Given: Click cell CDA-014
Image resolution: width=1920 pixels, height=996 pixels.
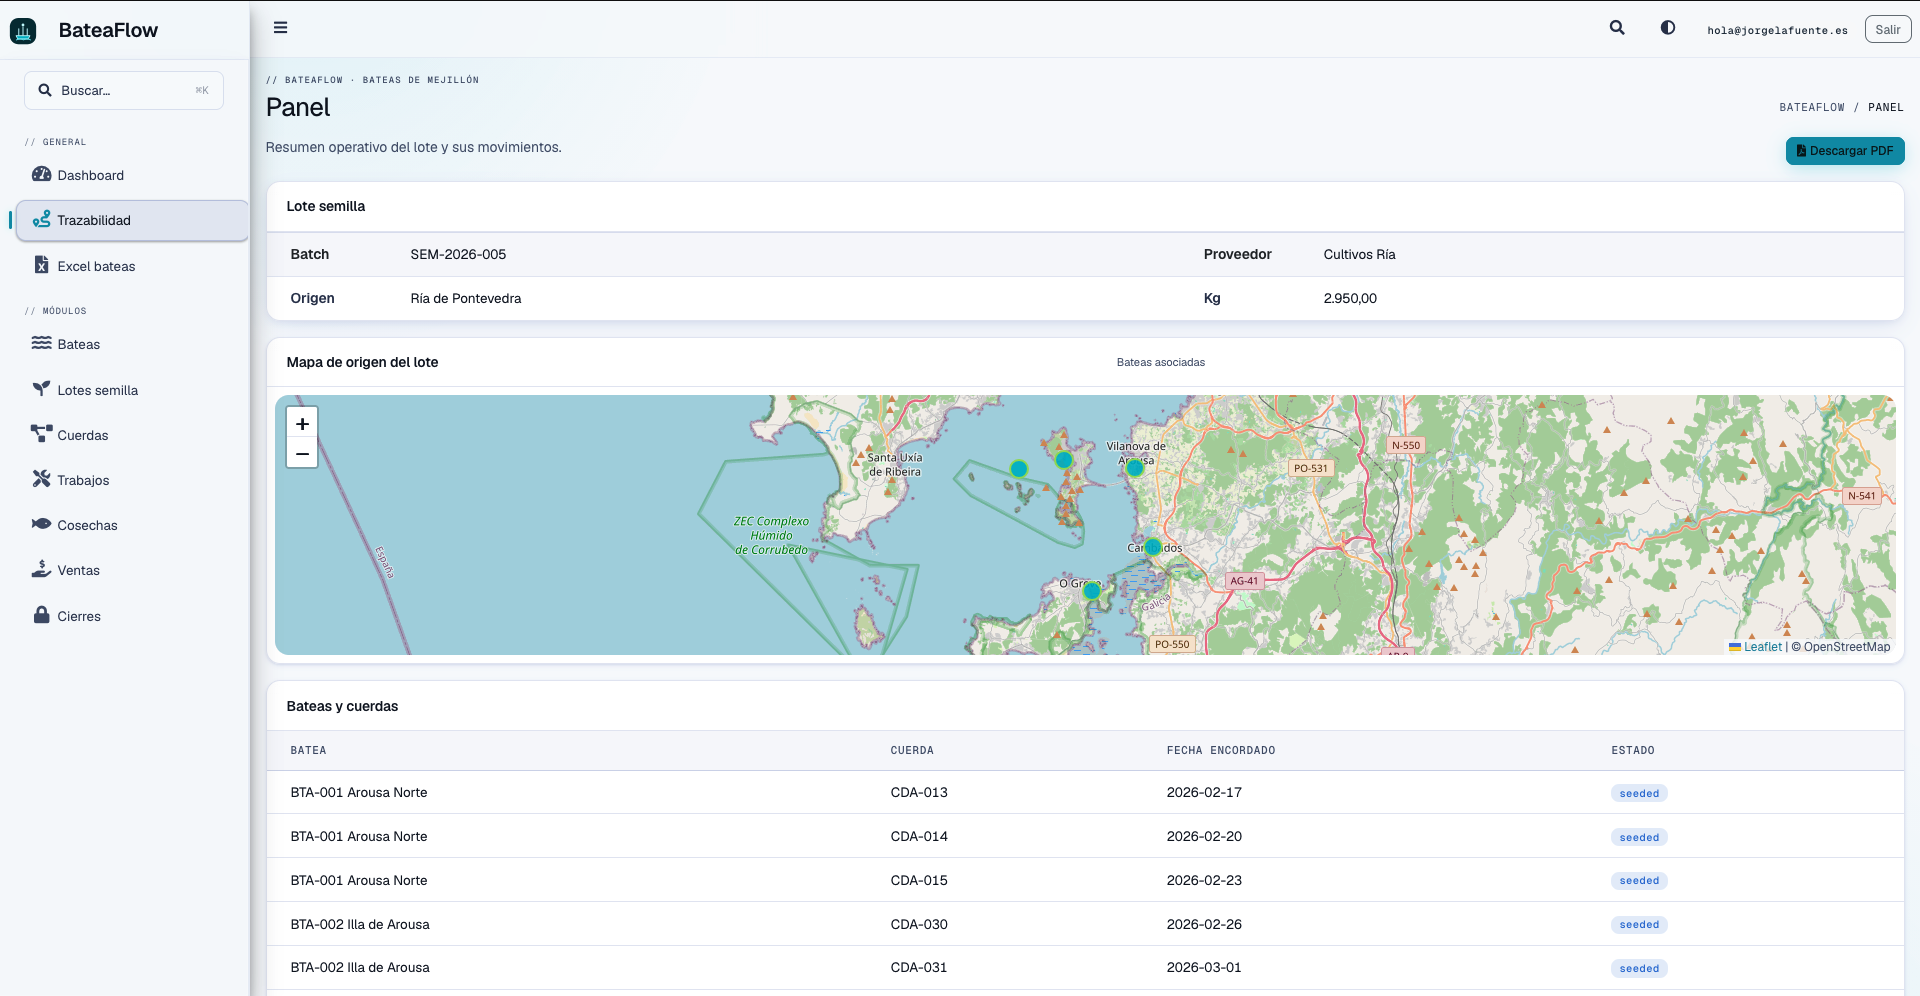Looking at the screenshot, I should (x=919, y=836).
